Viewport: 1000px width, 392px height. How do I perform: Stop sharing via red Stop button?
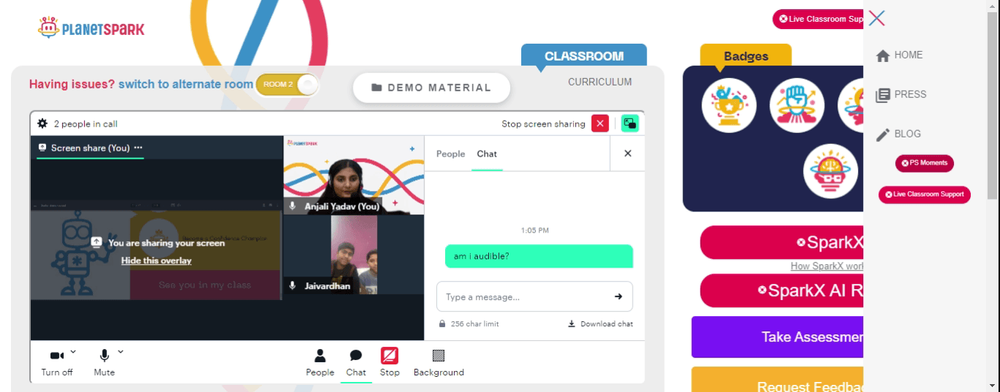click(x=390, y=363)
